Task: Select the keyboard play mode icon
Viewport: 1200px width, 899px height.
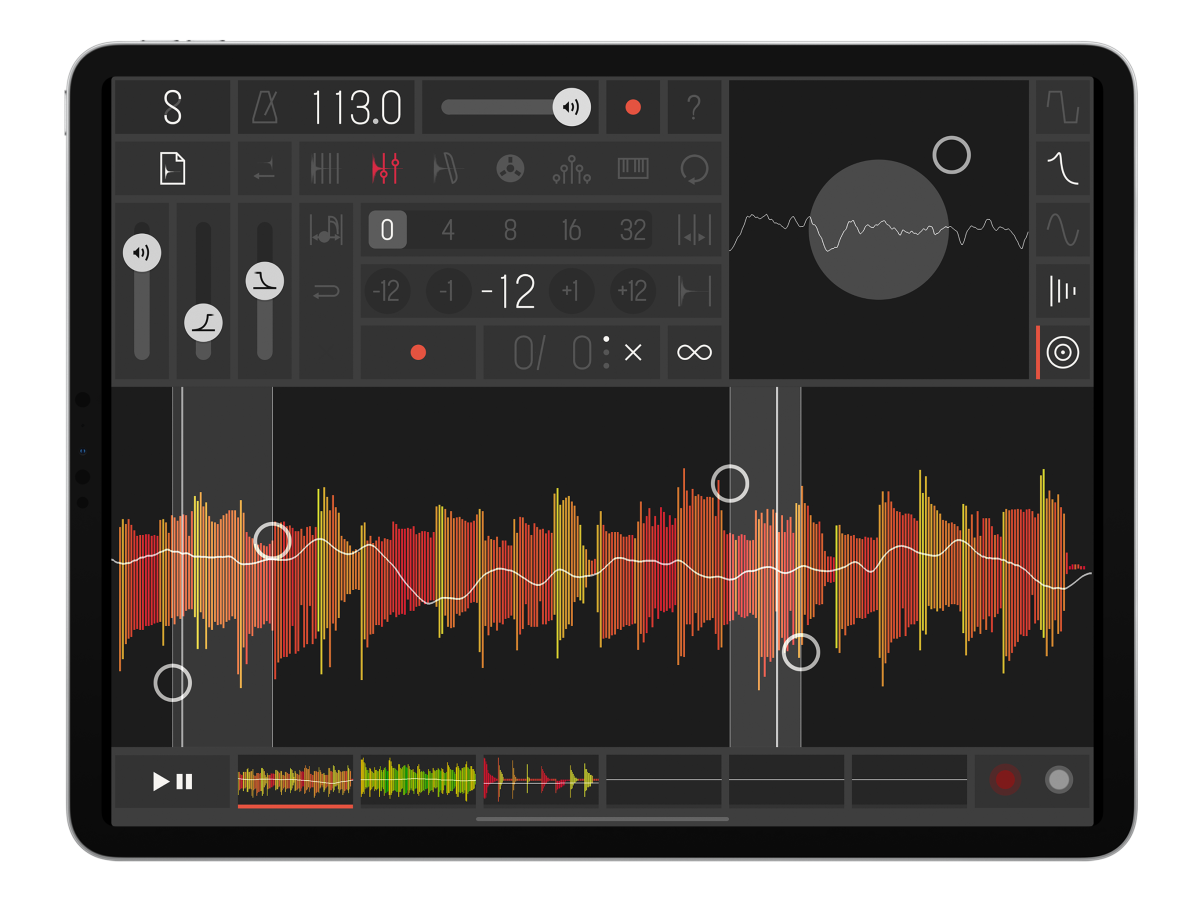Action: click(633, 168)
